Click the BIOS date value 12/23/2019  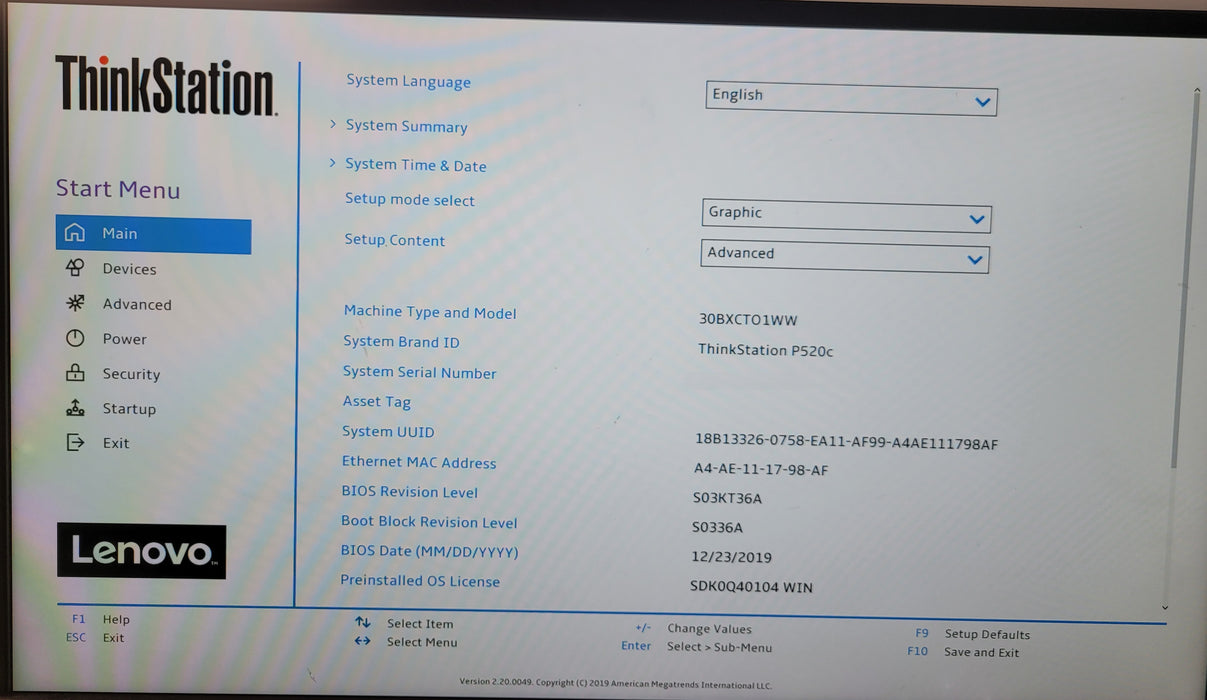[x=731, y=557]
